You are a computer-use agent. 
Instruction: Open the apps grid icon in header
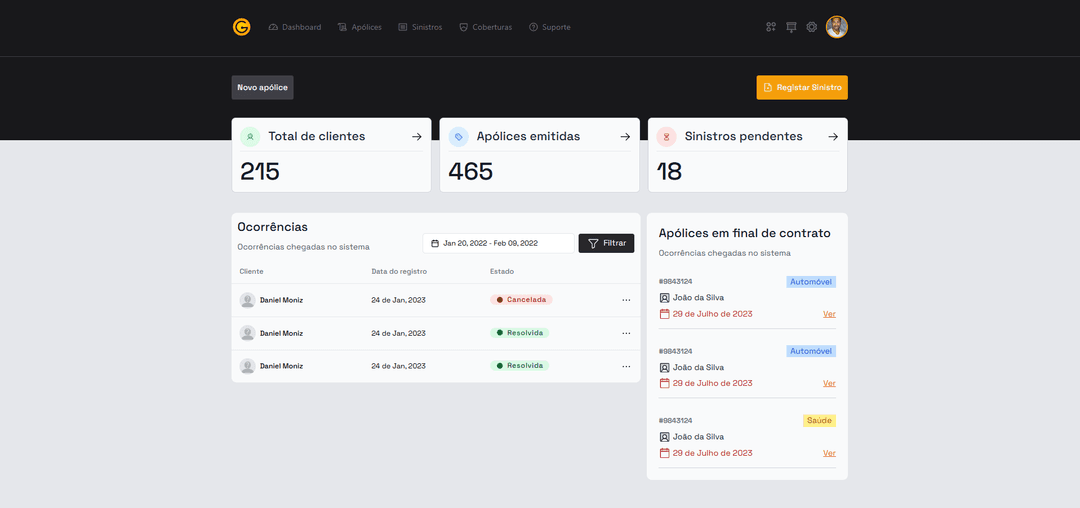coord(771,27)
